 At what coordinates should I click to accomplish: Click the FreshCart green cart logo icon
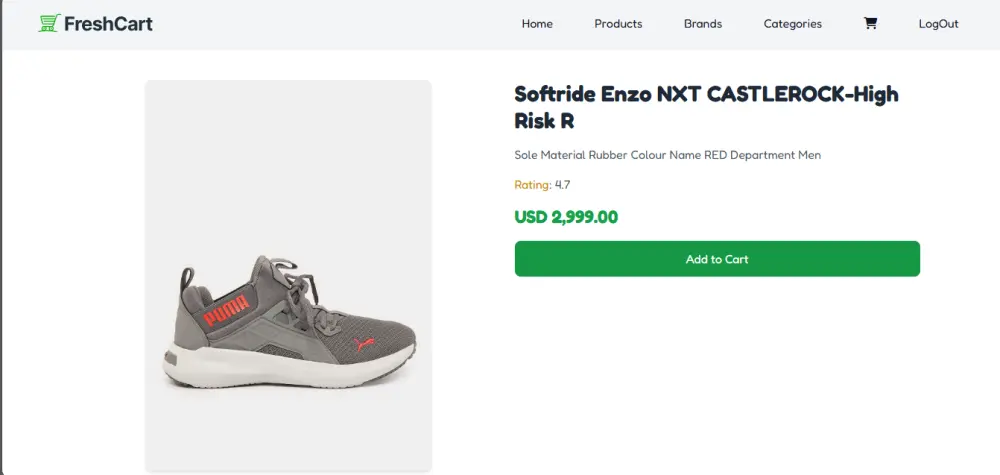(x=49, y=23)
